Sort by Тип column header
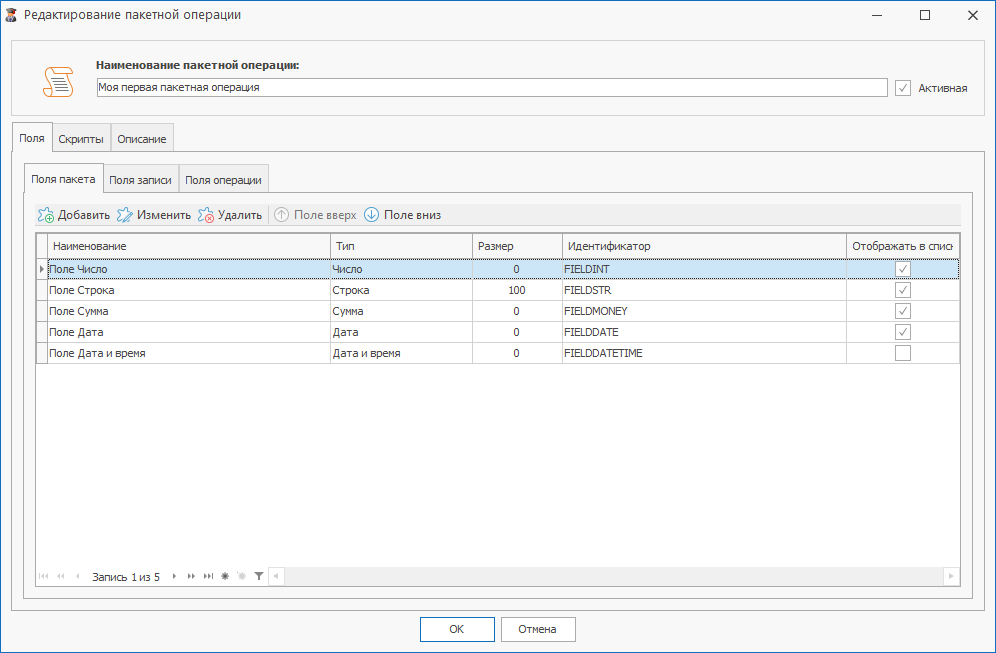996x653 pixels. click(x=401, y=246)
